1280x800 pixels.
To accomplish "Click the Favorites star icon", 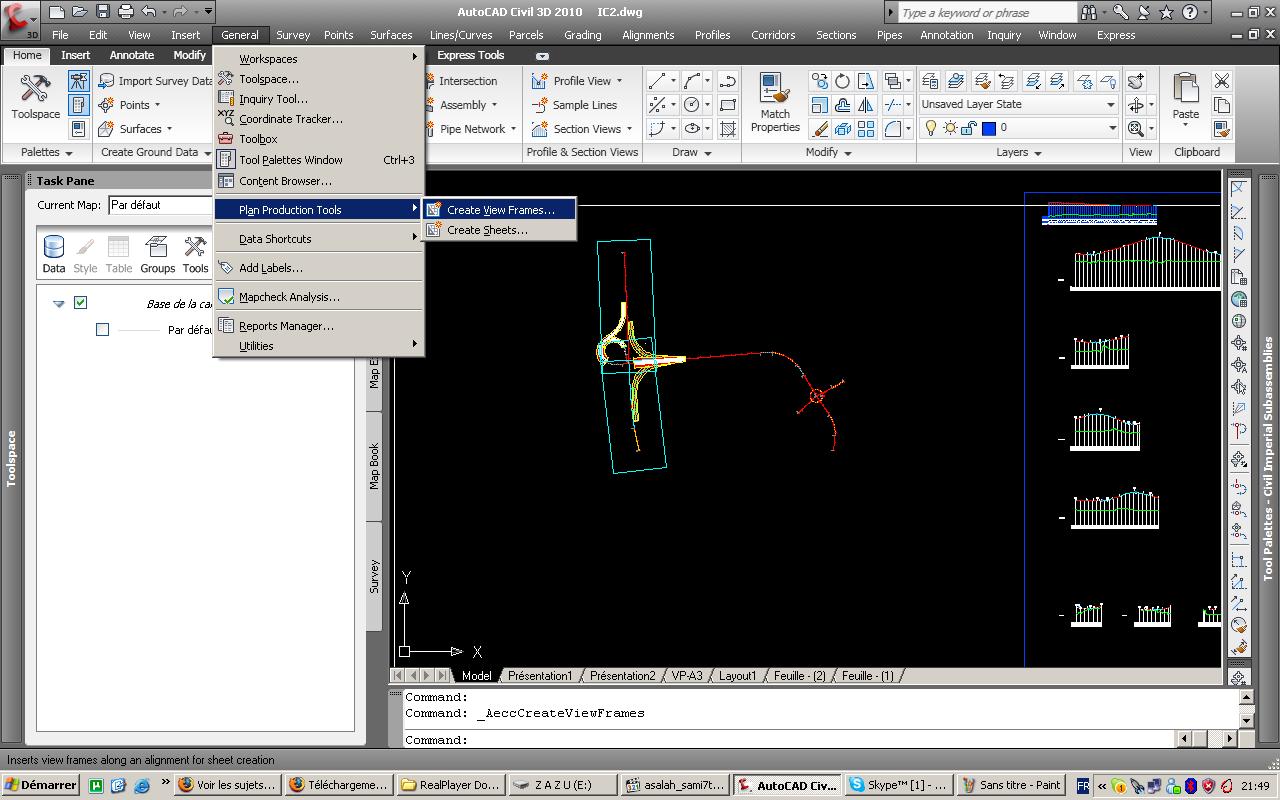I will click(x=1166, y=13).
